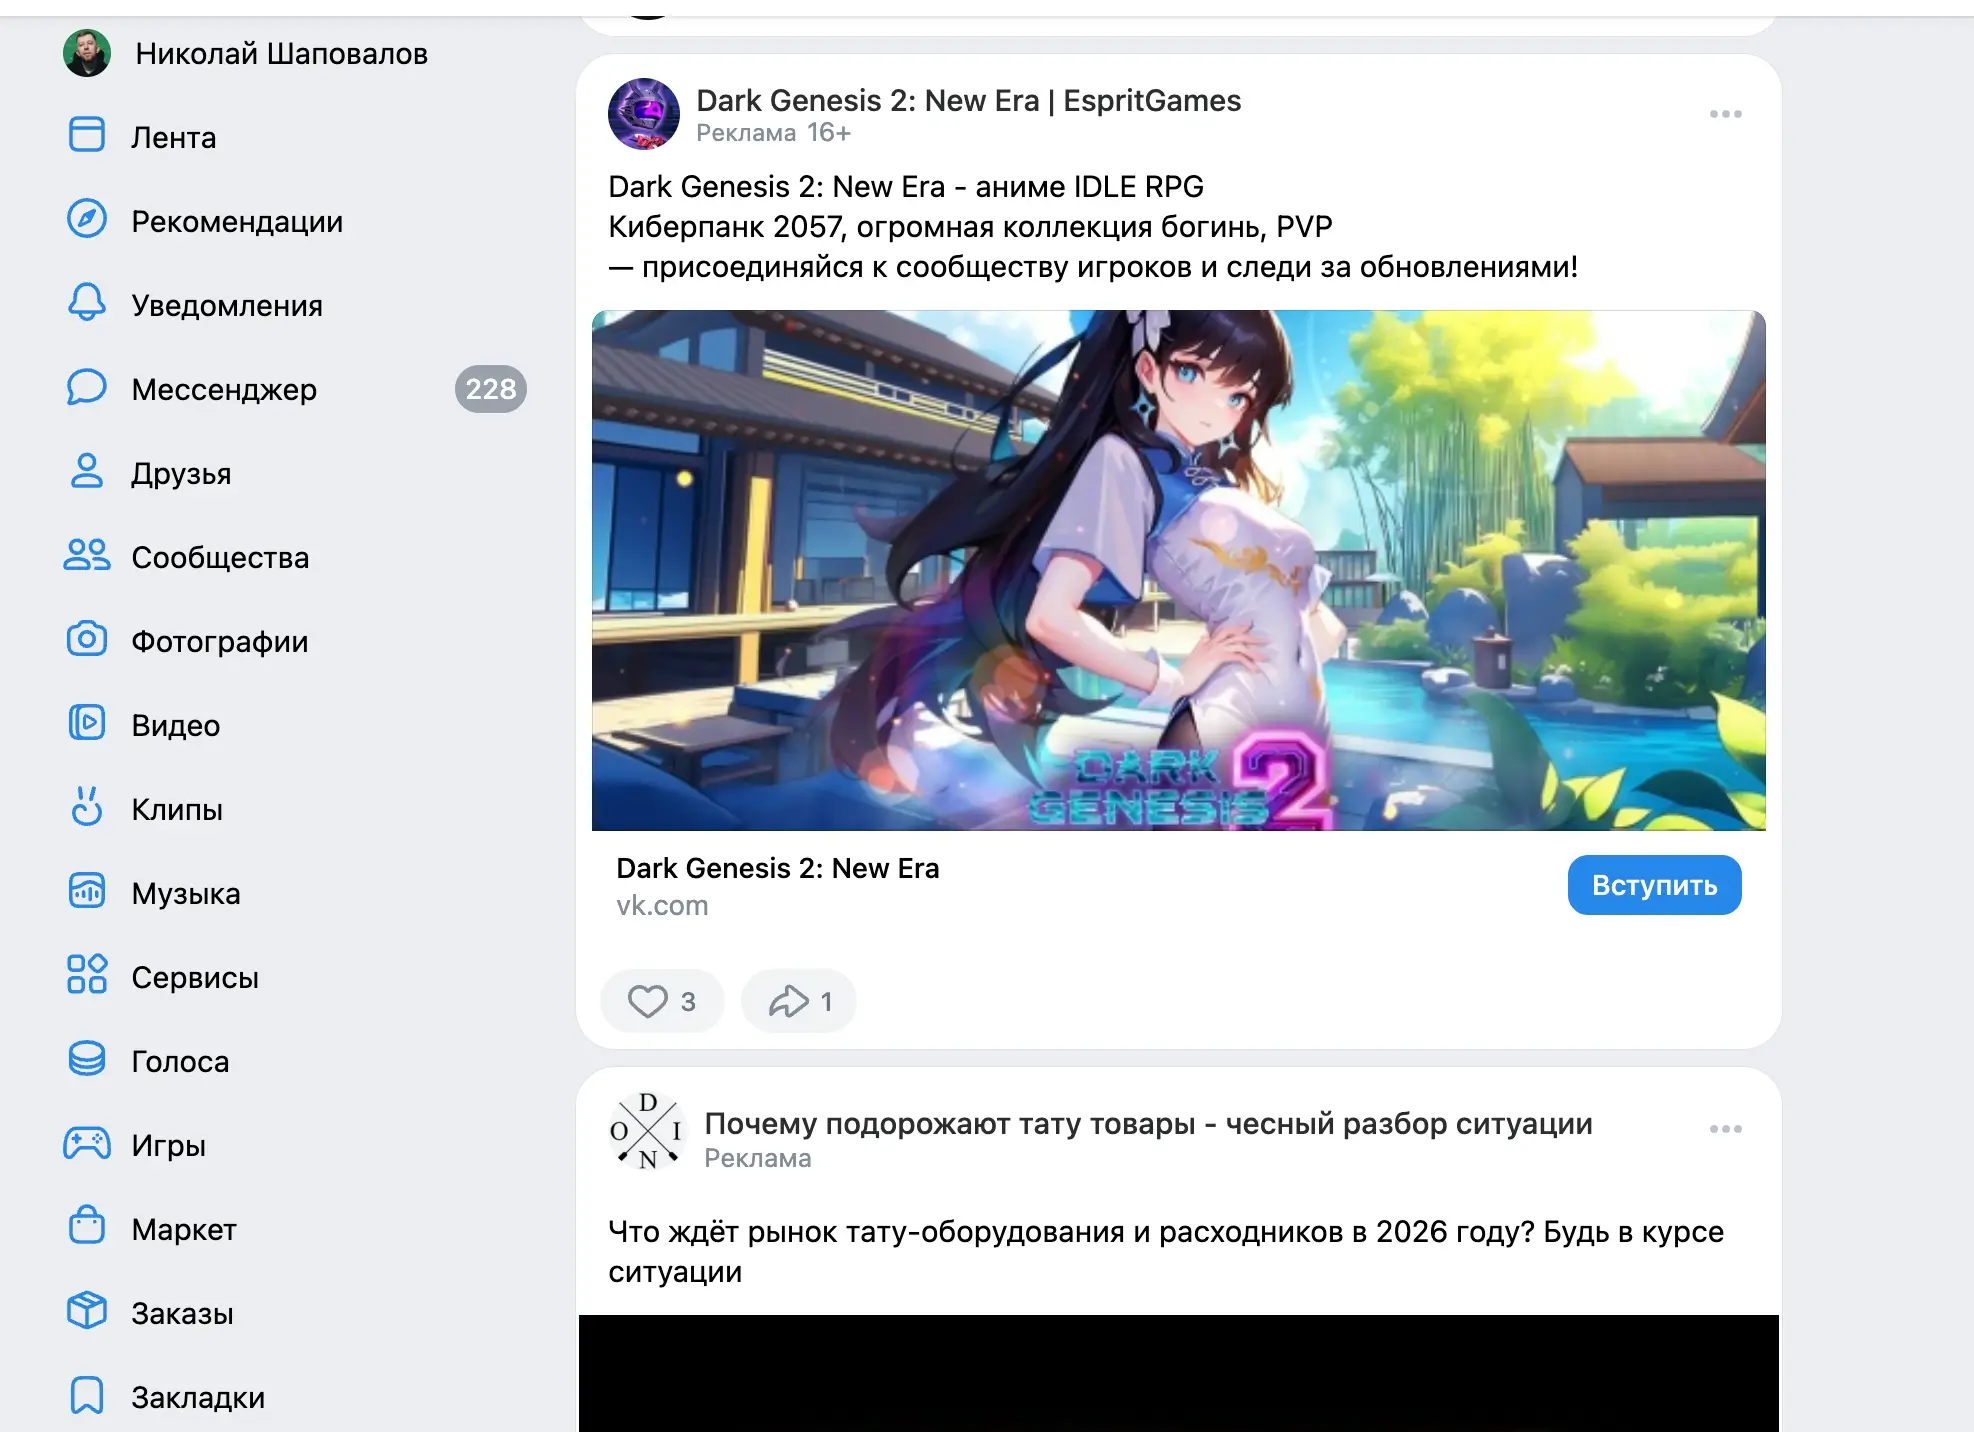This screenshot has width=1974, height=1432.
Task: Like the Dark Genesis 2 post
Action: coord(662,1001)
